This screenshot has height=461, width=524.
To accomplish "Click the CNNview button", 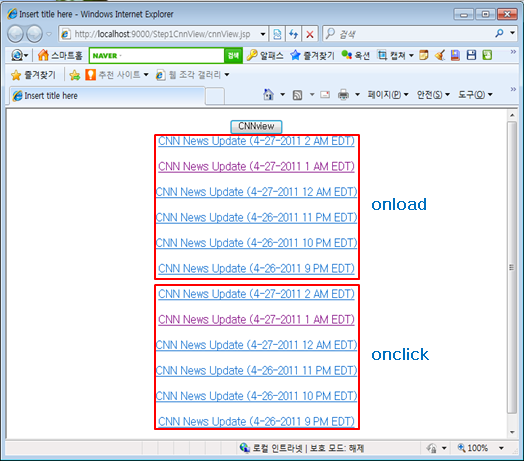I will 256,126.
